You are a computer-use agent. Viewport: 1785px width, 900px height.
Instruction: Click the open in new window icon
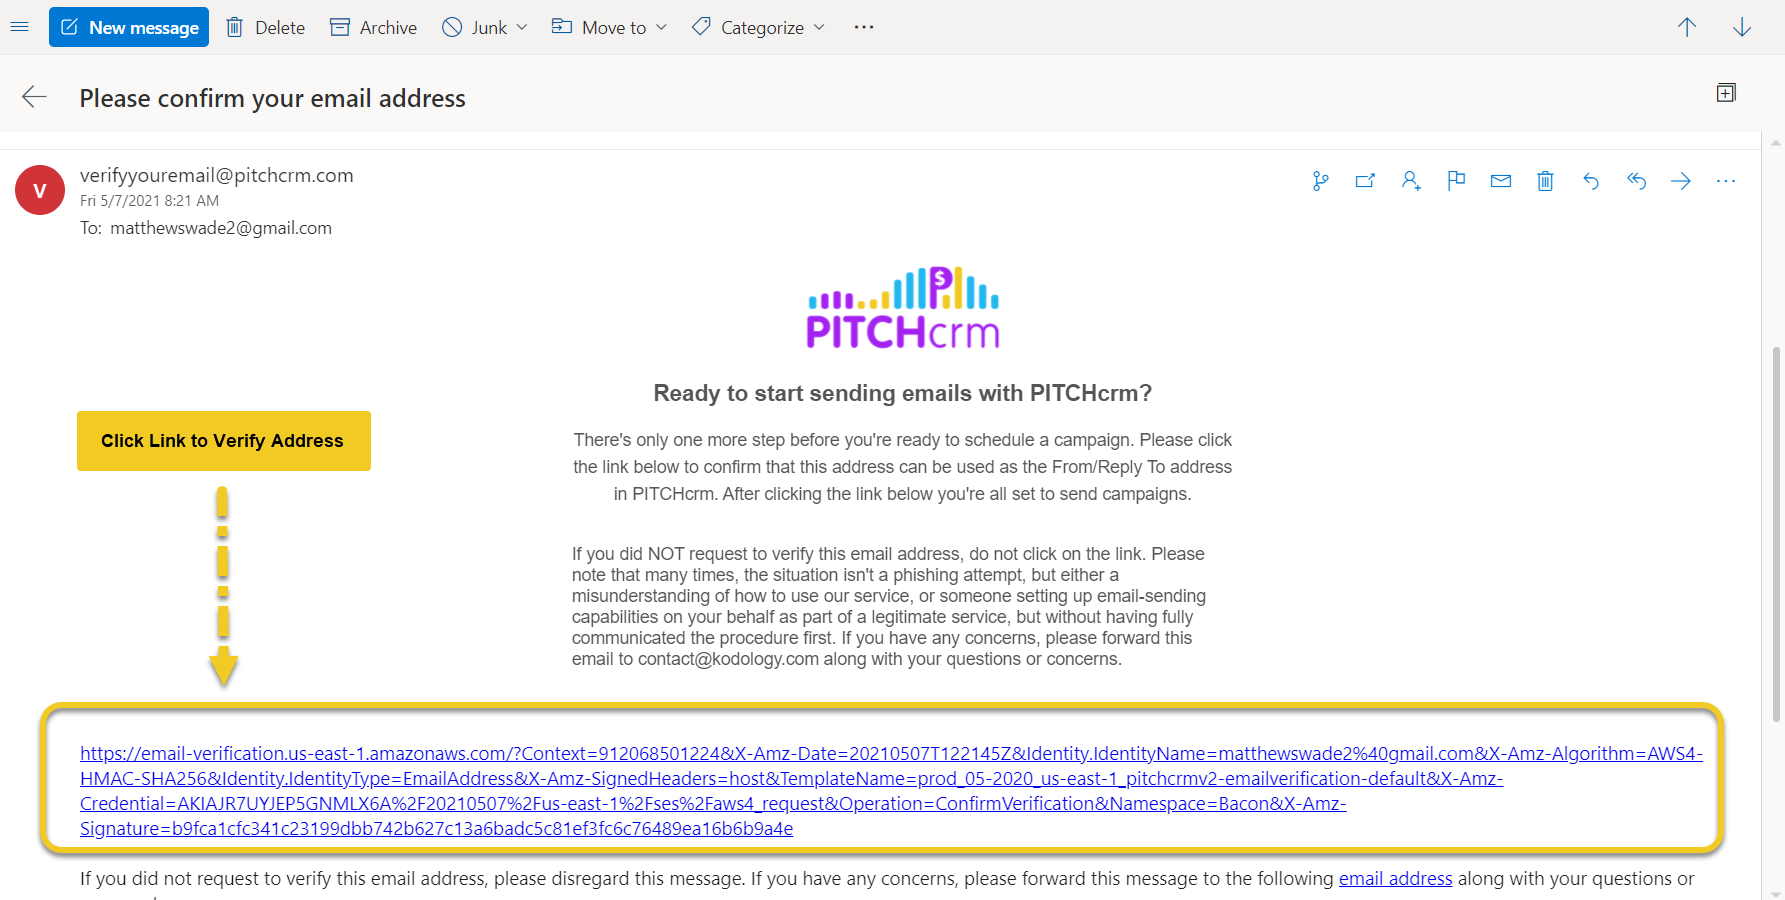(x=1726, y=93)
